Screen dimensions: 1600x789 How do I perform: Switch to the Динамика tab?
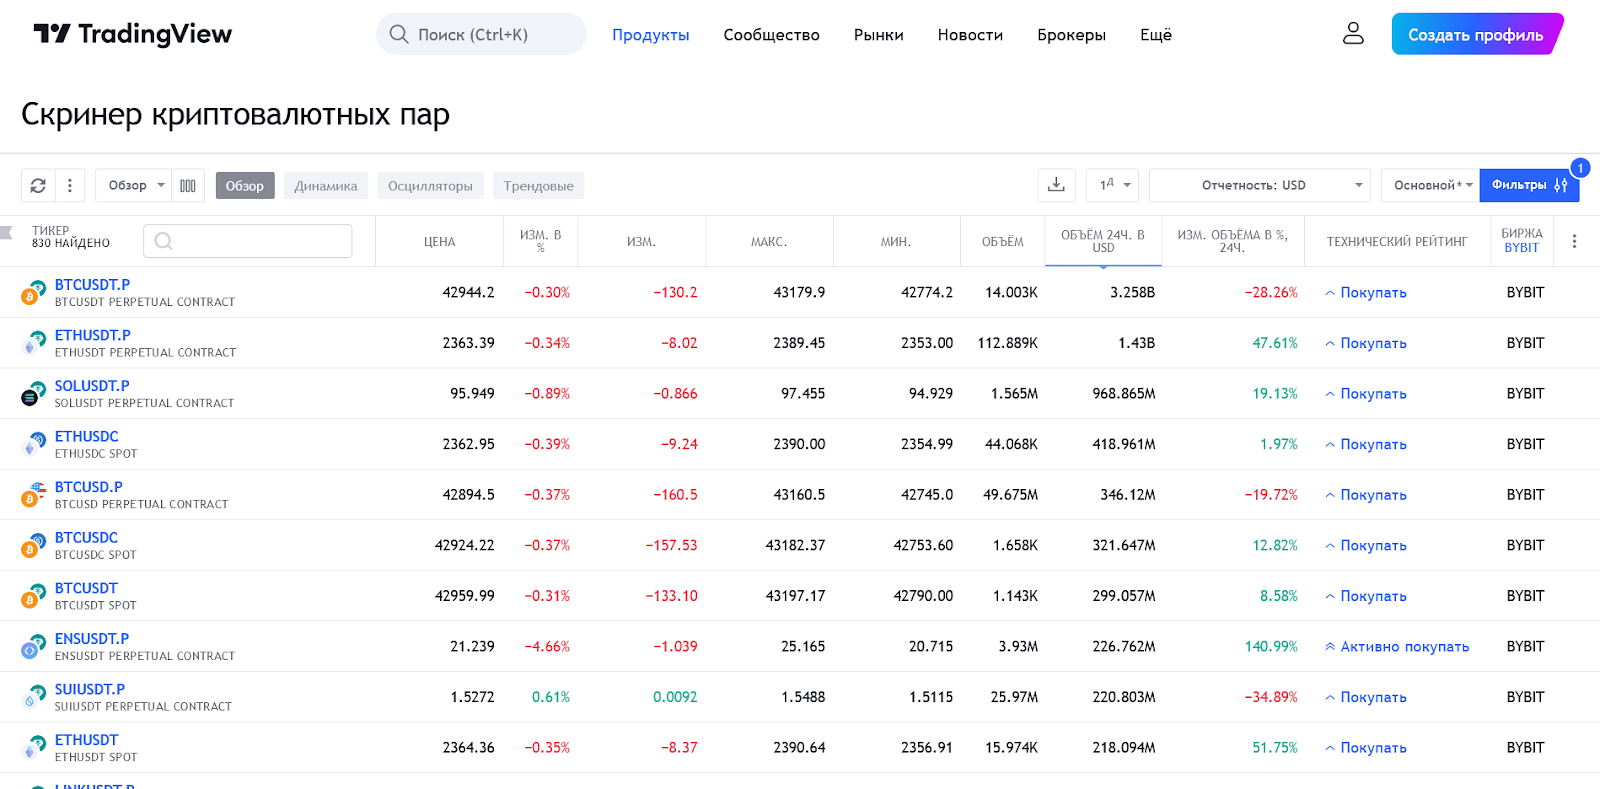326,186
